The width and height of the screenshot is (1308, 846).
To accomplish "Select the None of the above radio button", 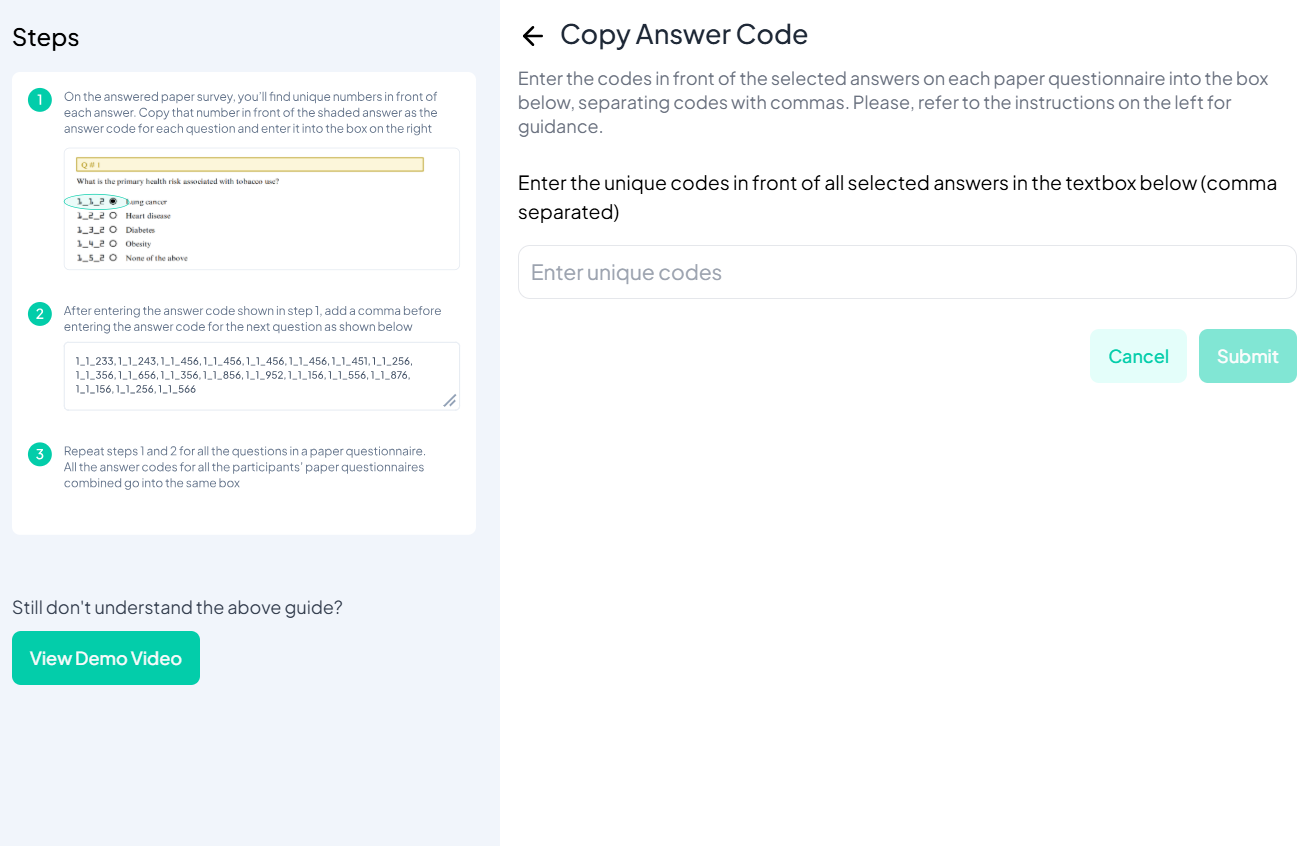I will [113, 256].
